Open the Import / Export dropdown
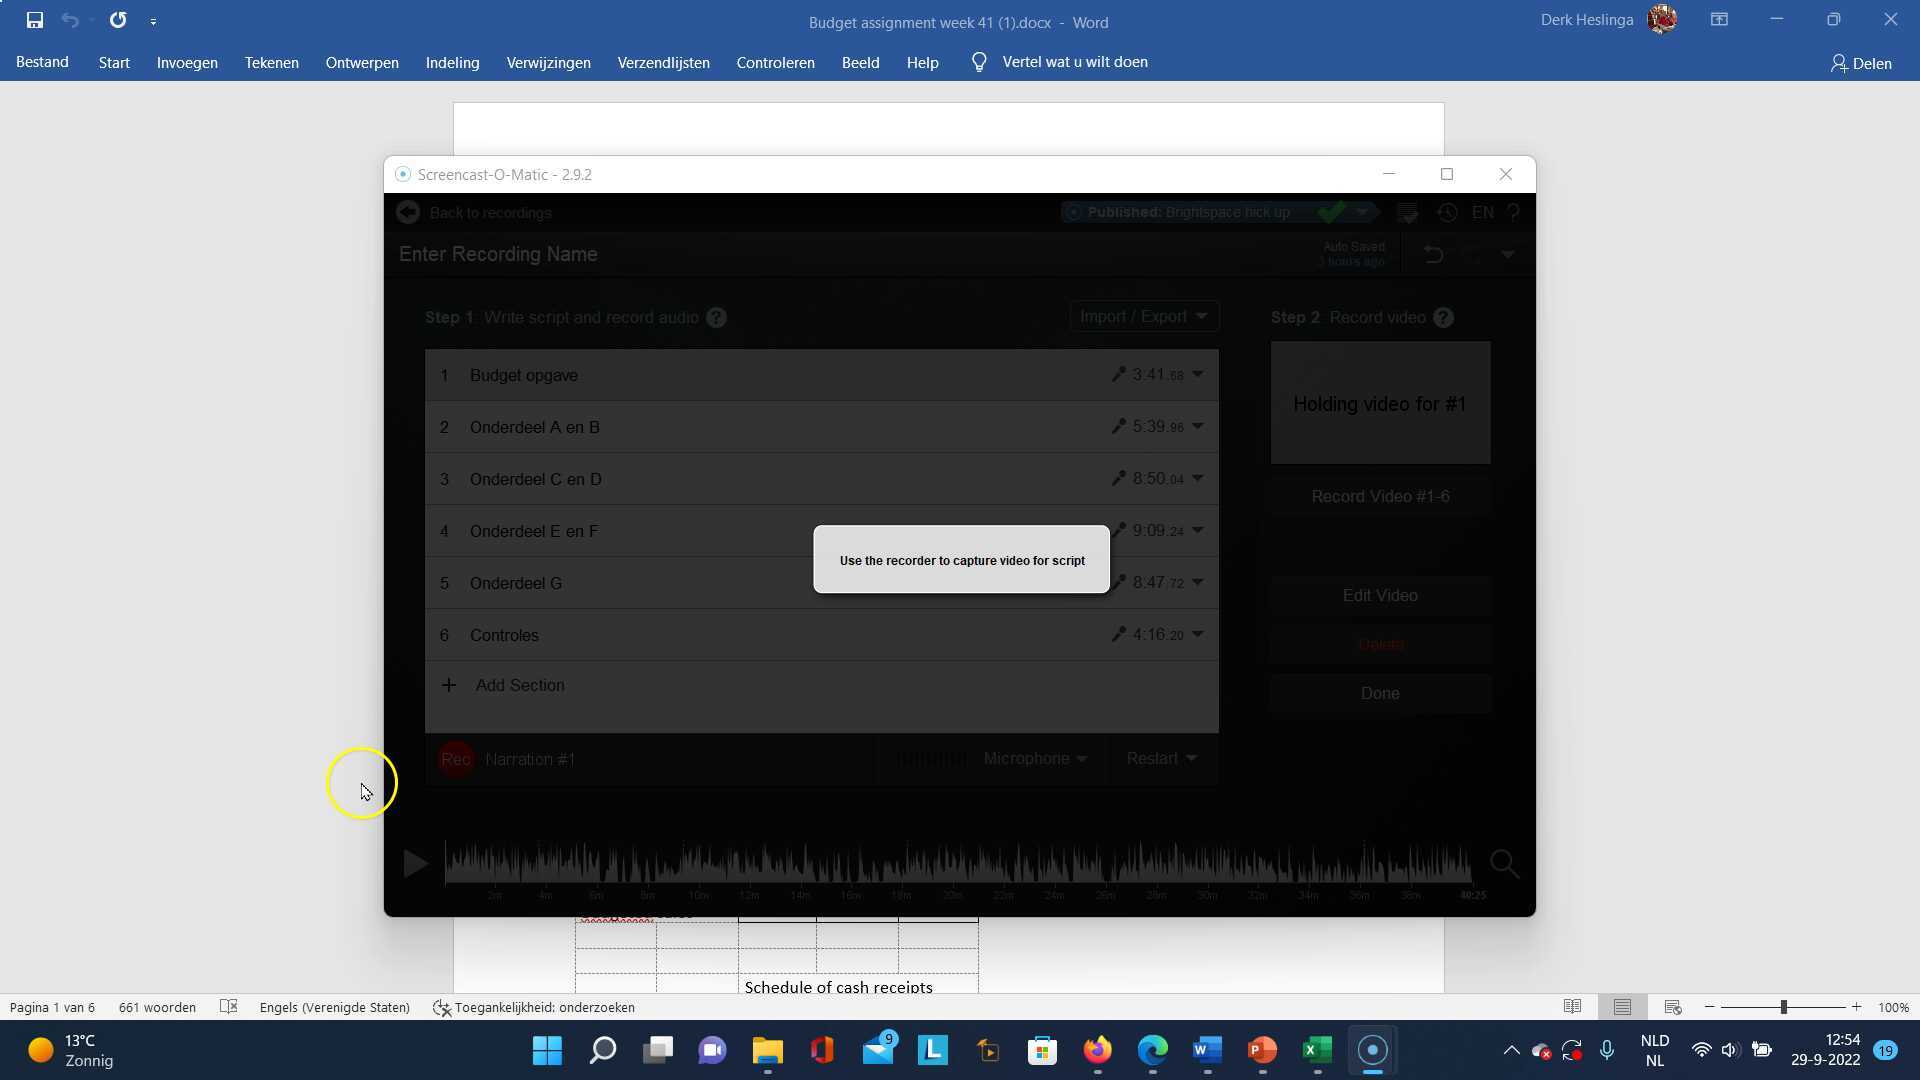The height and width of the screenshot is (1080, 1920). click(1143, 317)
